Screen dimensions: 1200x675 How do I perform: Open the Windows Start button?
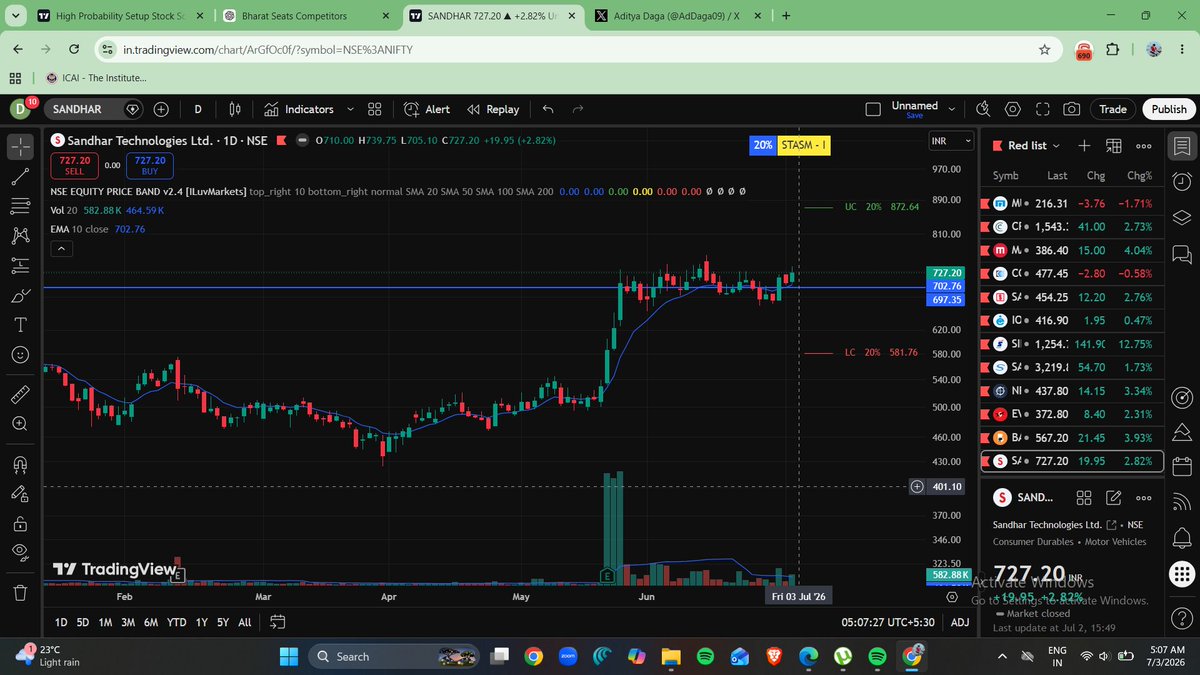[289, 657]
